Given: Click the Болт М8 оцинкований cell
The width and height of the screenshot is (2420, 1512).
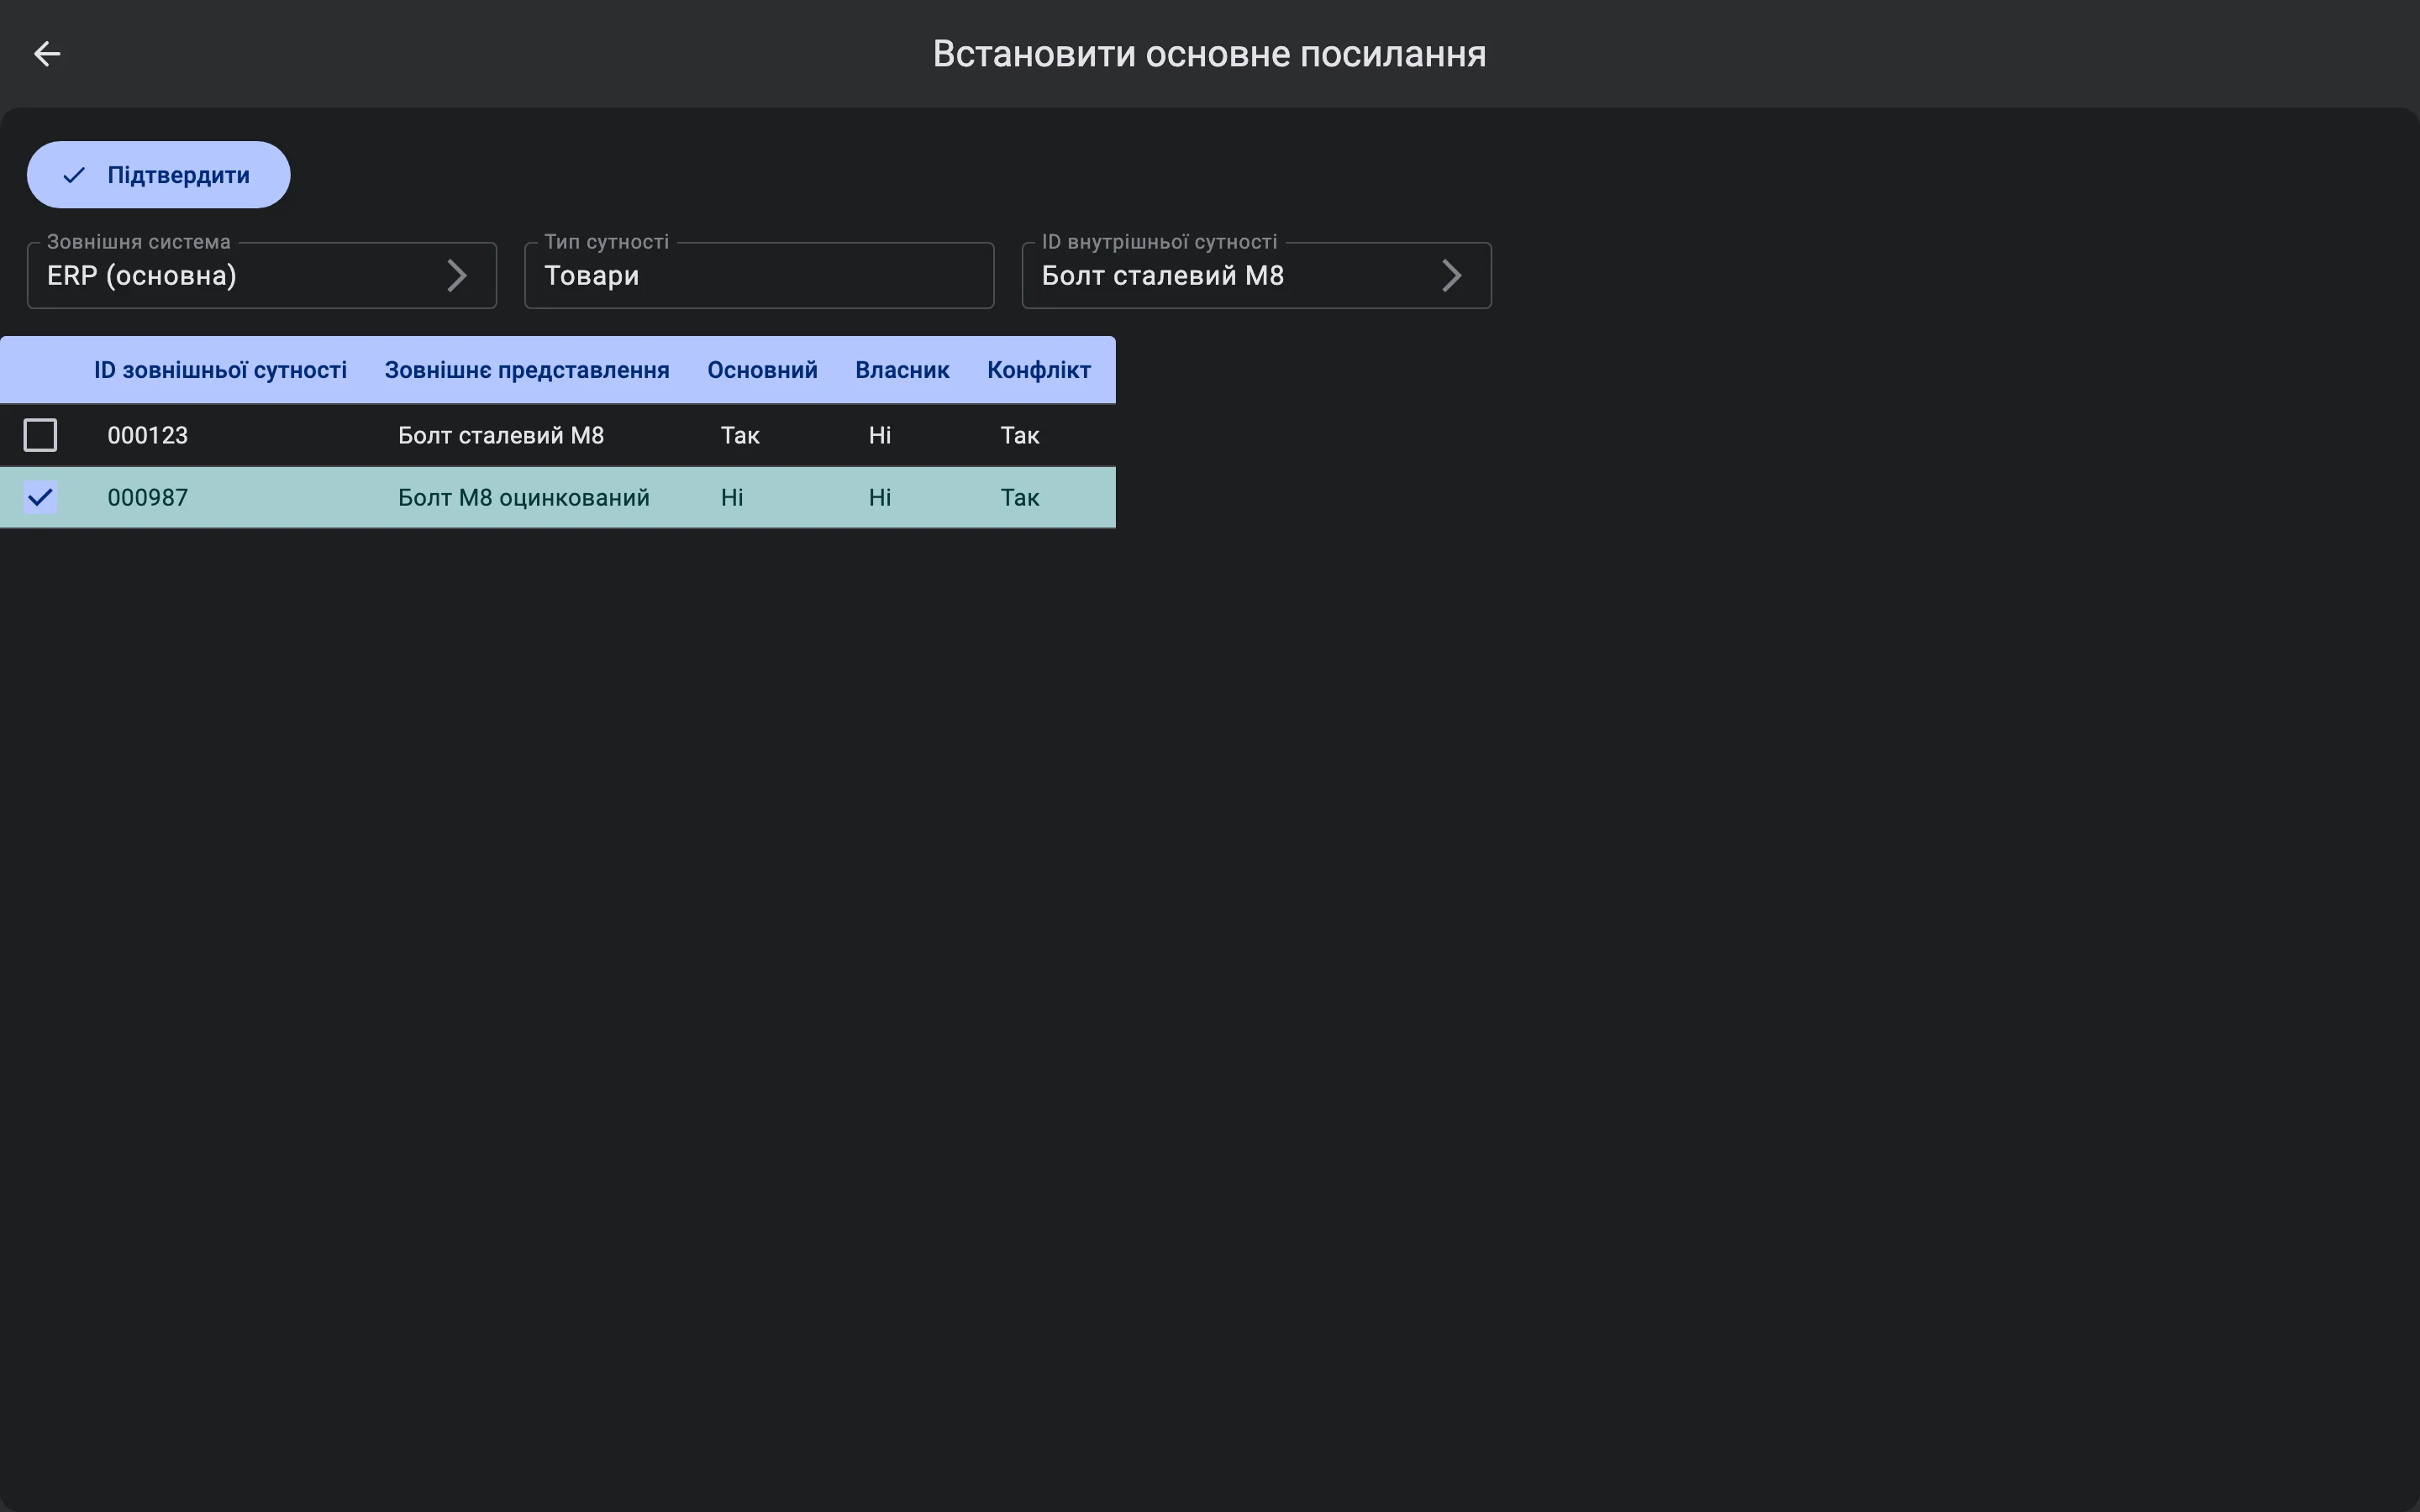Looking at the screenshot, I should (x=524, y=498).
